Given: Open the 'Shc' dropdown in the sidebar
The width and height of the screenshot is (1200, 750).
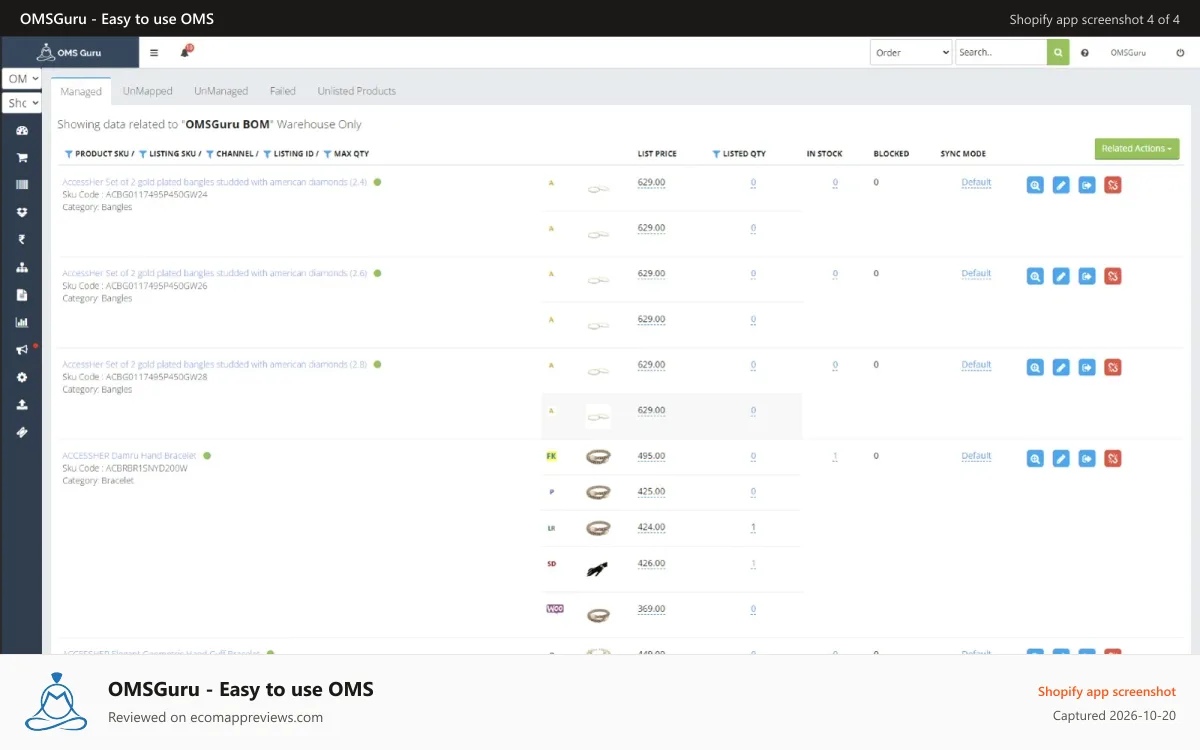Looking at the screenshot, I should coord(21,102).
